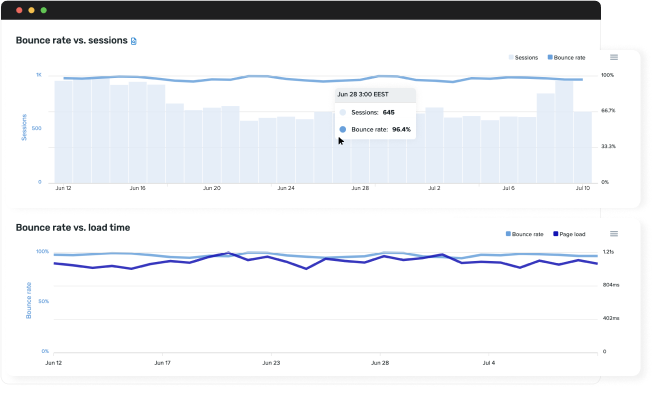
Task: Click the vertical Sessions axis title
Action: point(24,127)
